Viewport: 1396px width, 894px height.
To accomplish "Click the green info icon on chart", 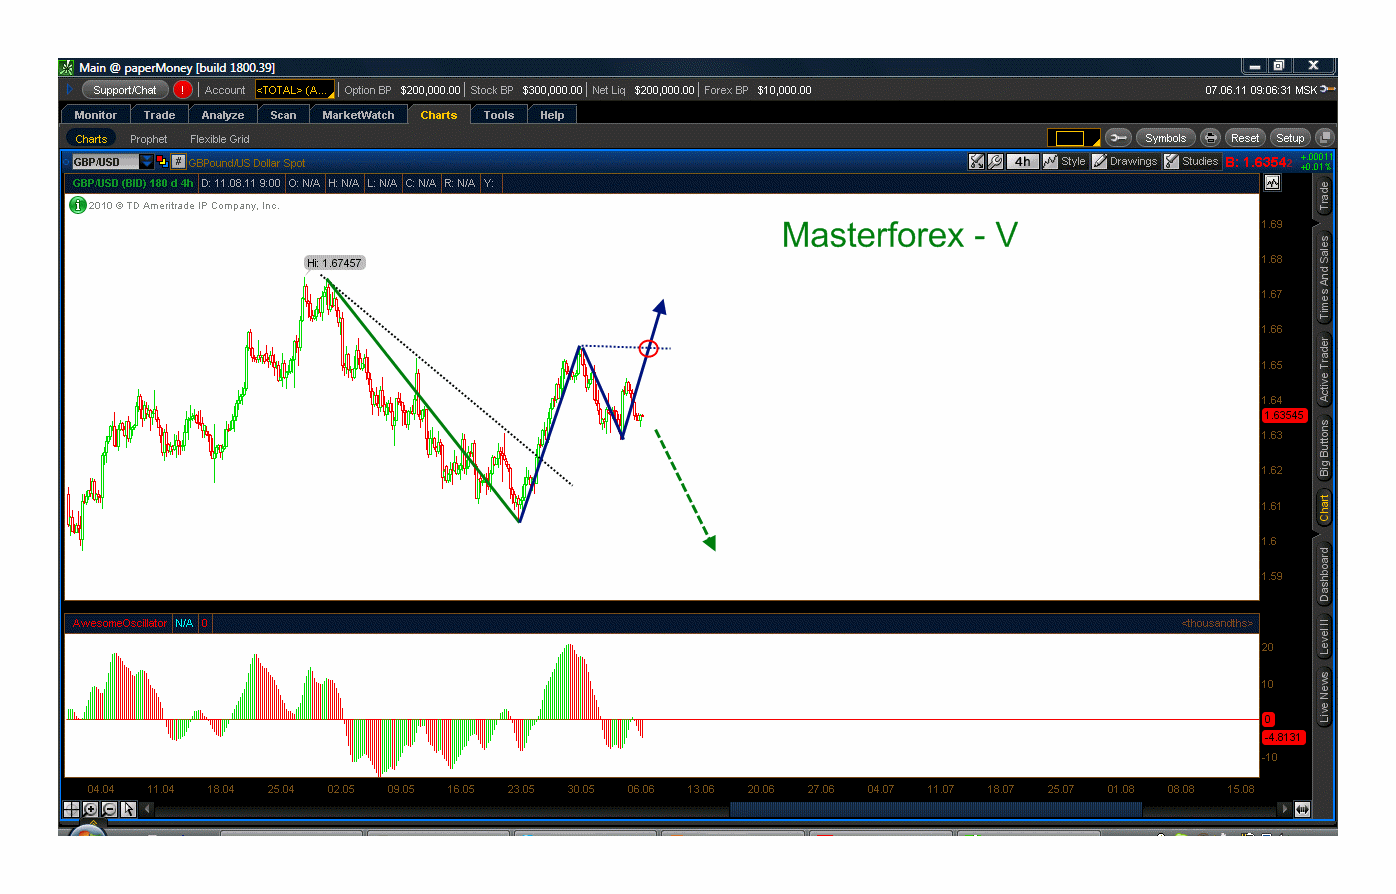I will point(77,205).
